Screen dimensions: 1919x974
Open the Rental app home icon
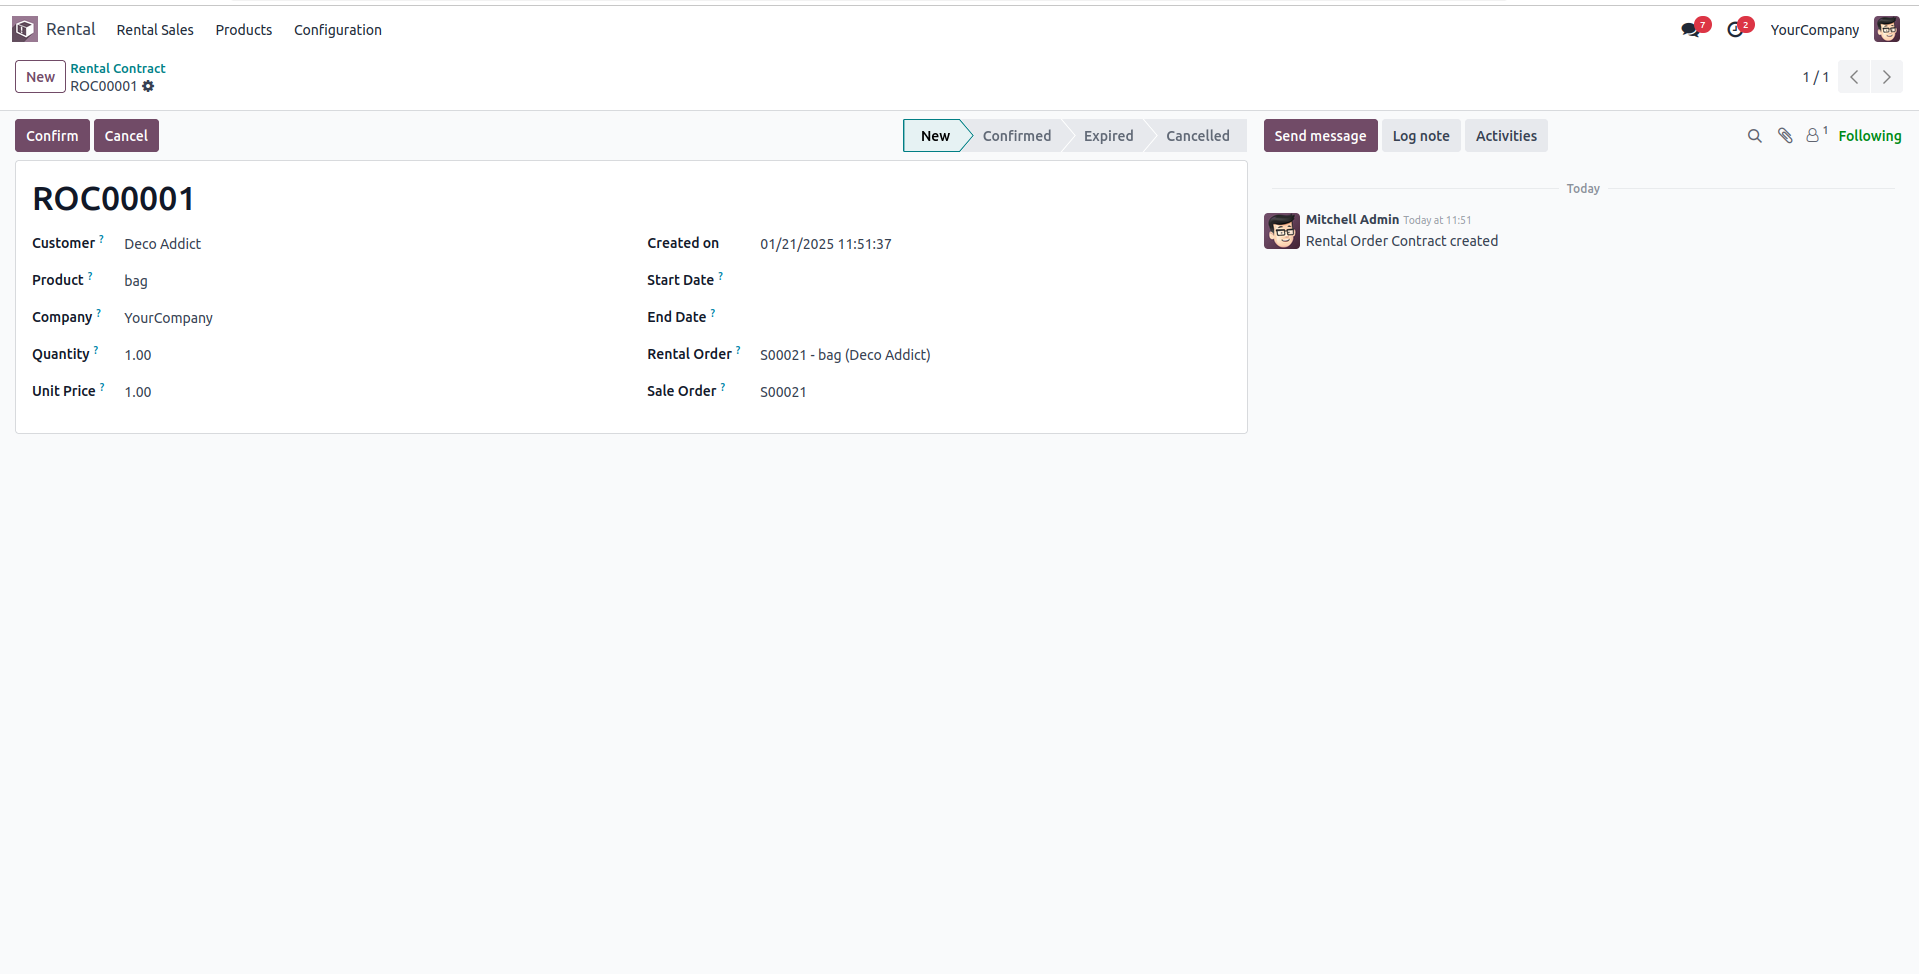click(x=25, y=30)
